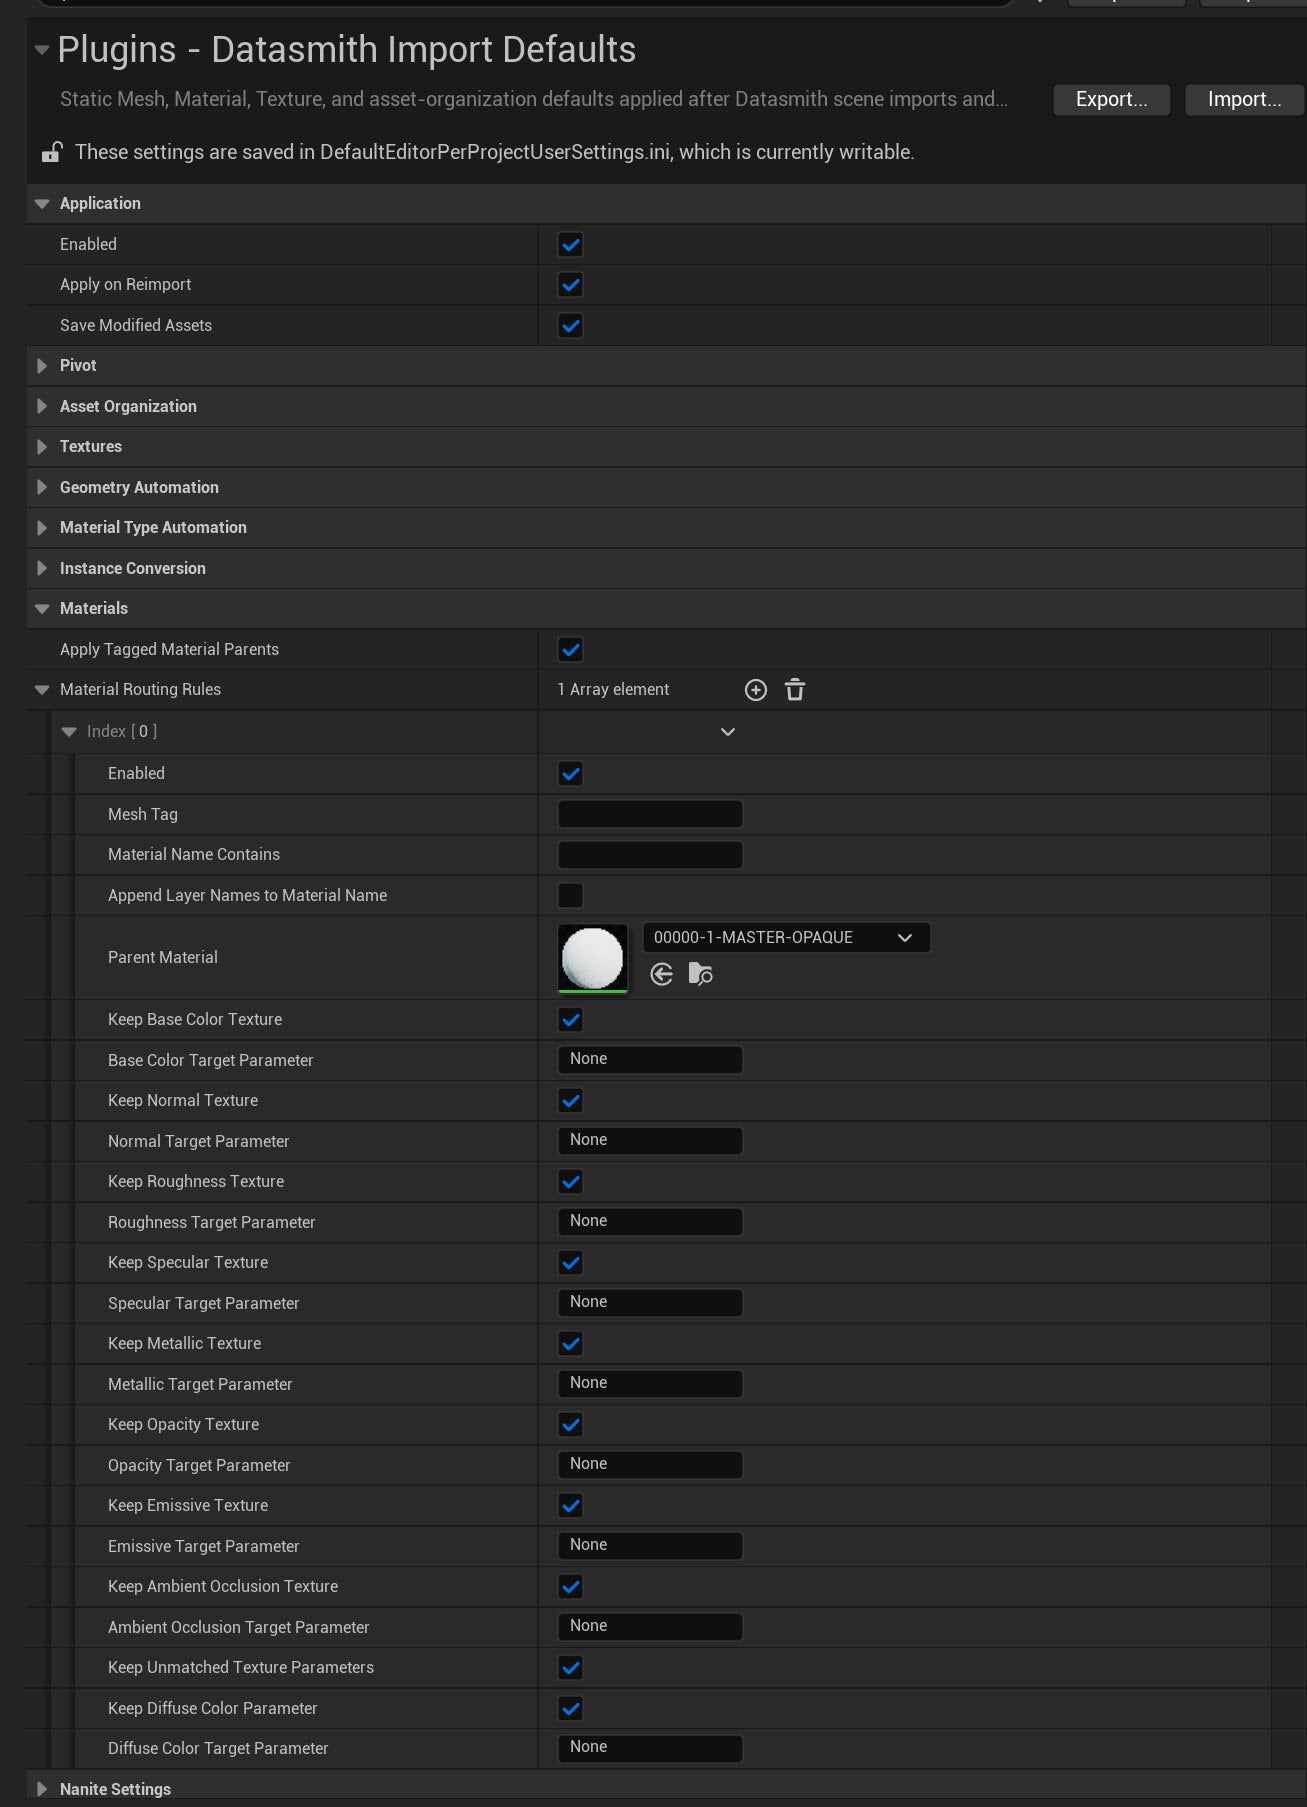Edit Ambient Occlusion Target Parameter field
Screen dimensions: 1307x1807
click(x=650, y=1627)
